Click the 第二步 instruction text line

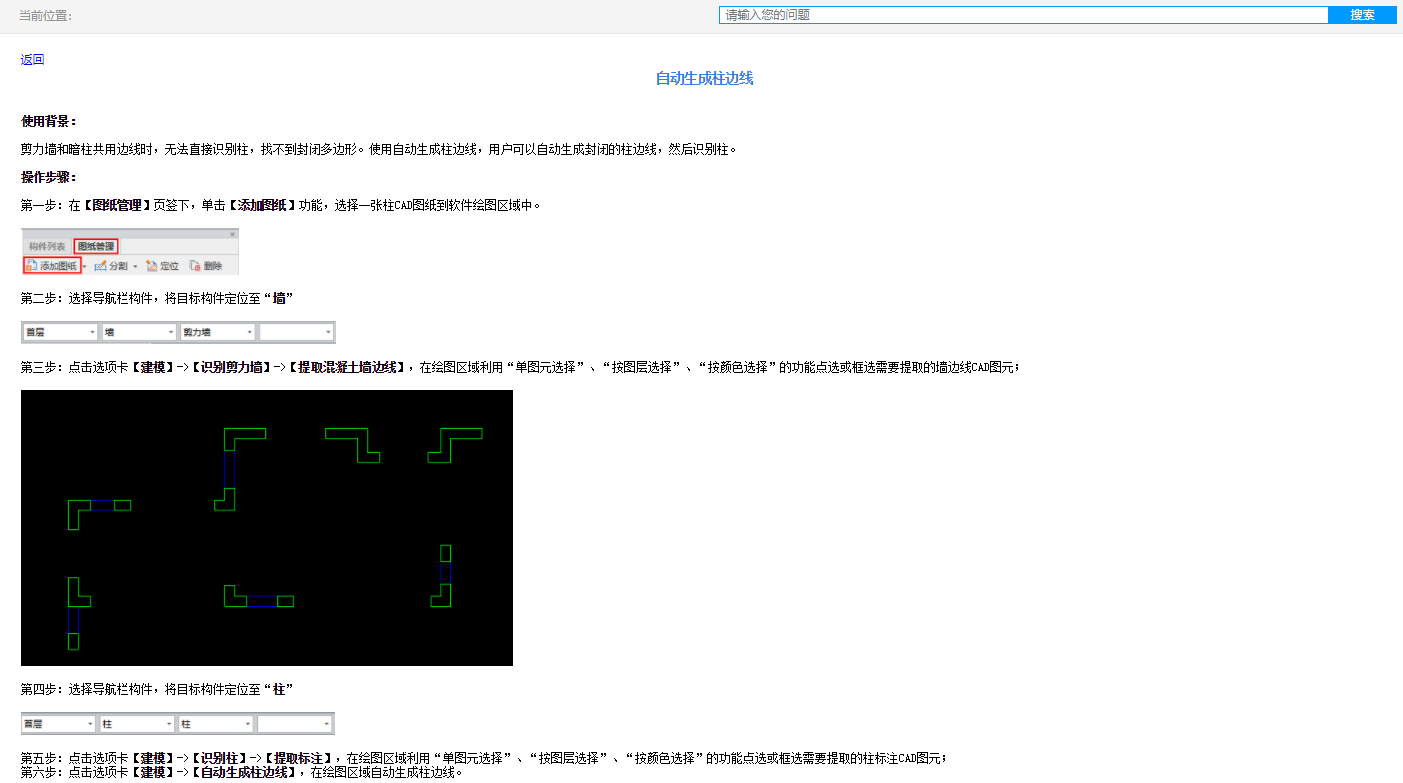click(x=157, y=298)
